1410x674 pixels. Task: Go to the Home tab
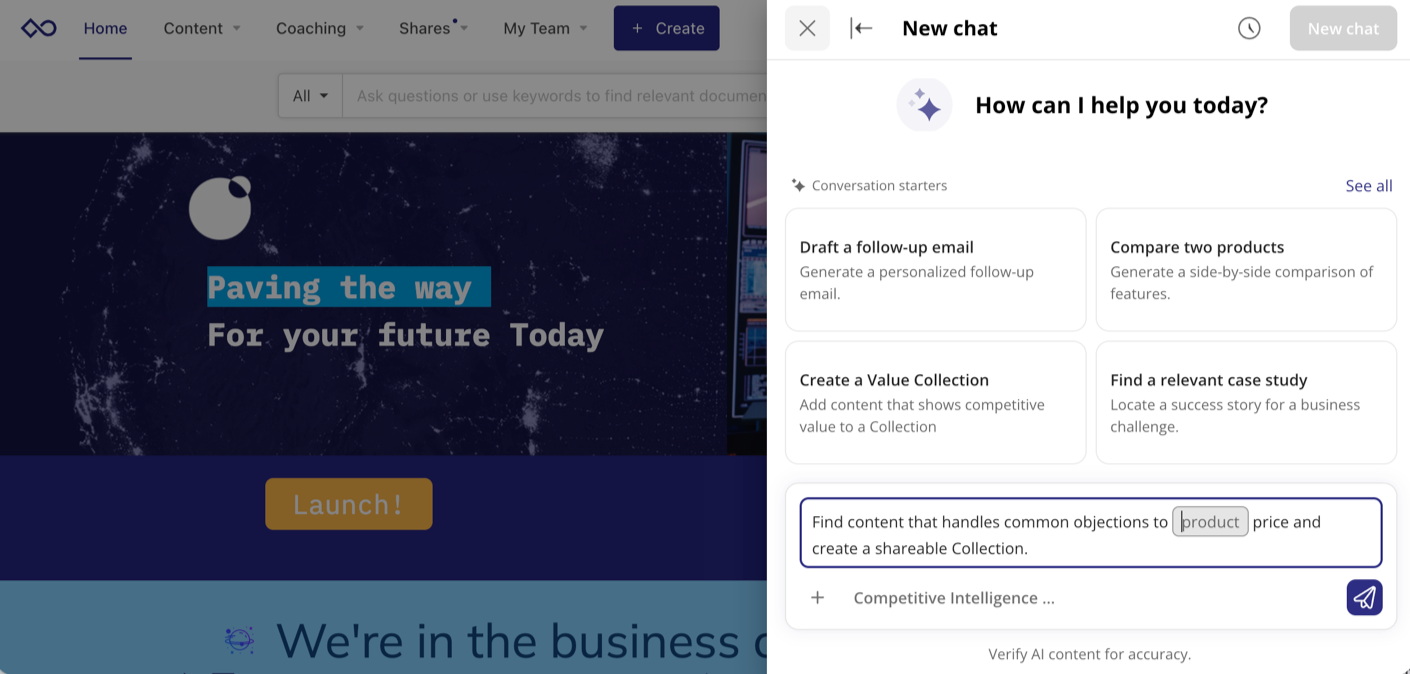coord(105,28)
